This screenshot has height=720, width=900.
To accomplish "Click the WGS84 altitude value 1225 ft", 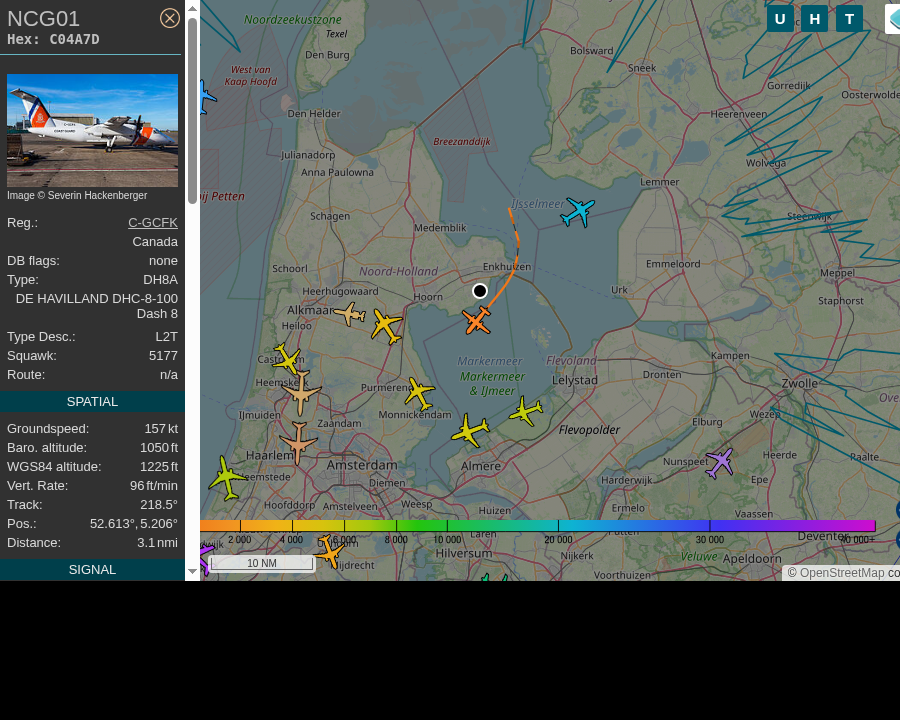I will pyautogui.click(x=159, y=467).
